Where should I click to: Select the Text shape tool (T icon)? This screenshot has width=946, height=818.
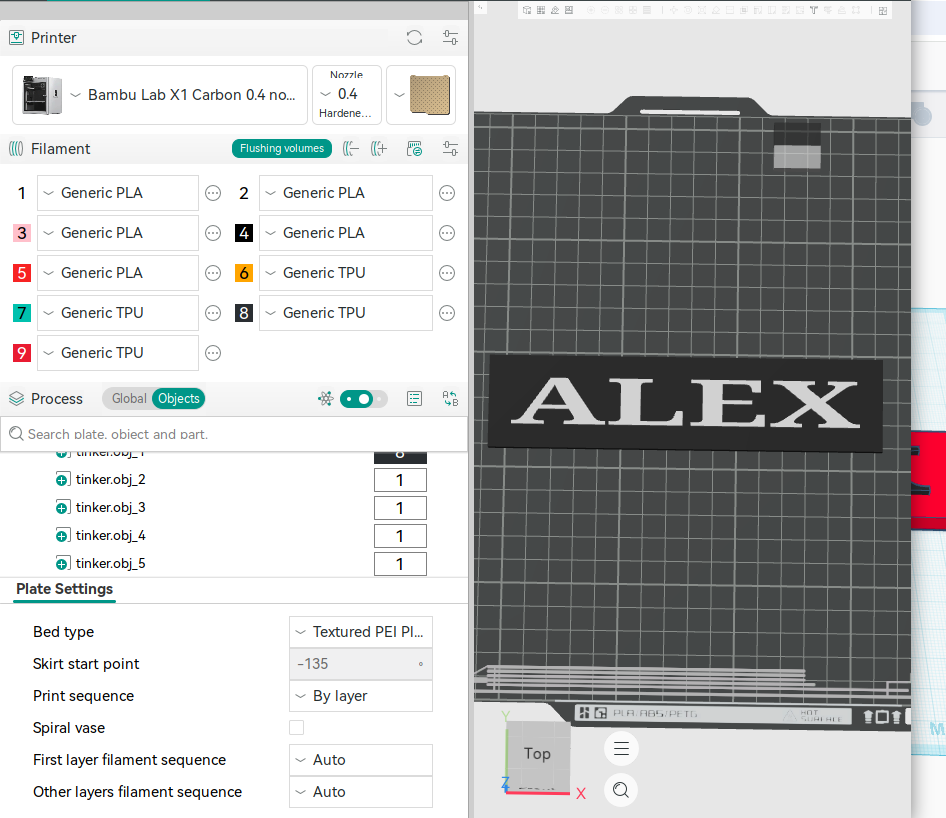[814, 10]
